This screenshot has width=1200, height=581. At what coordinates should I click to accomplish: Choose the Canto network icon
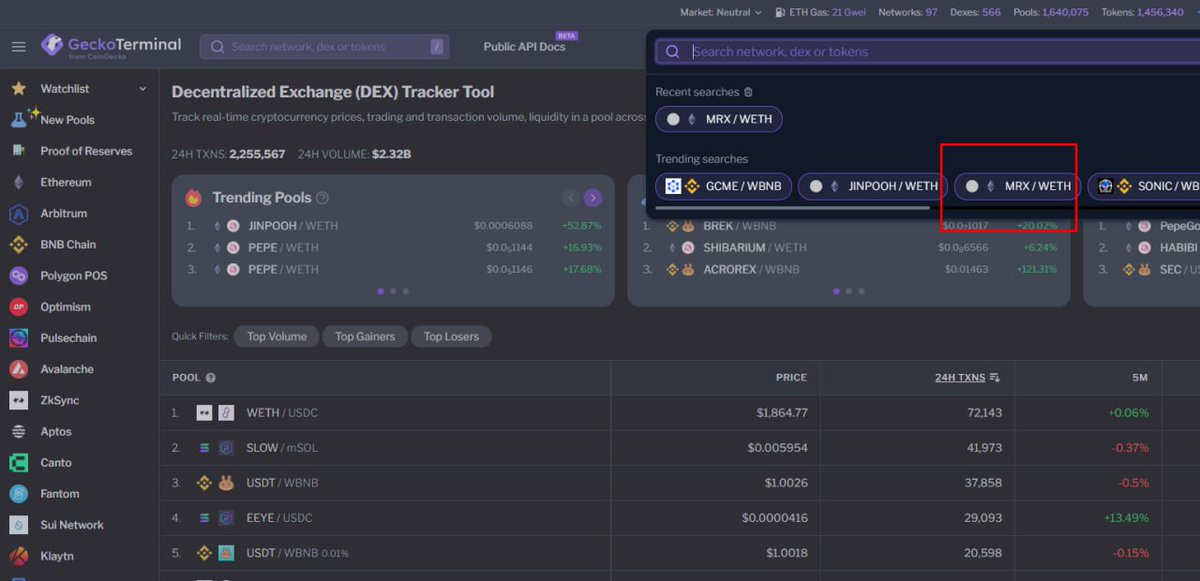point(18,462)
